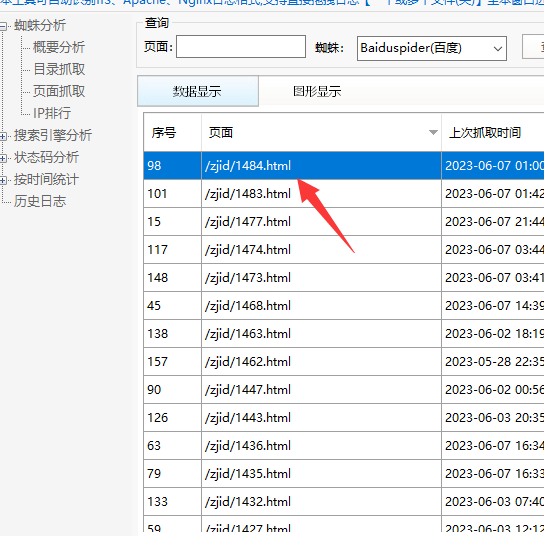Select the row /zjid/1477.html
544x536 pixels.
344,222
